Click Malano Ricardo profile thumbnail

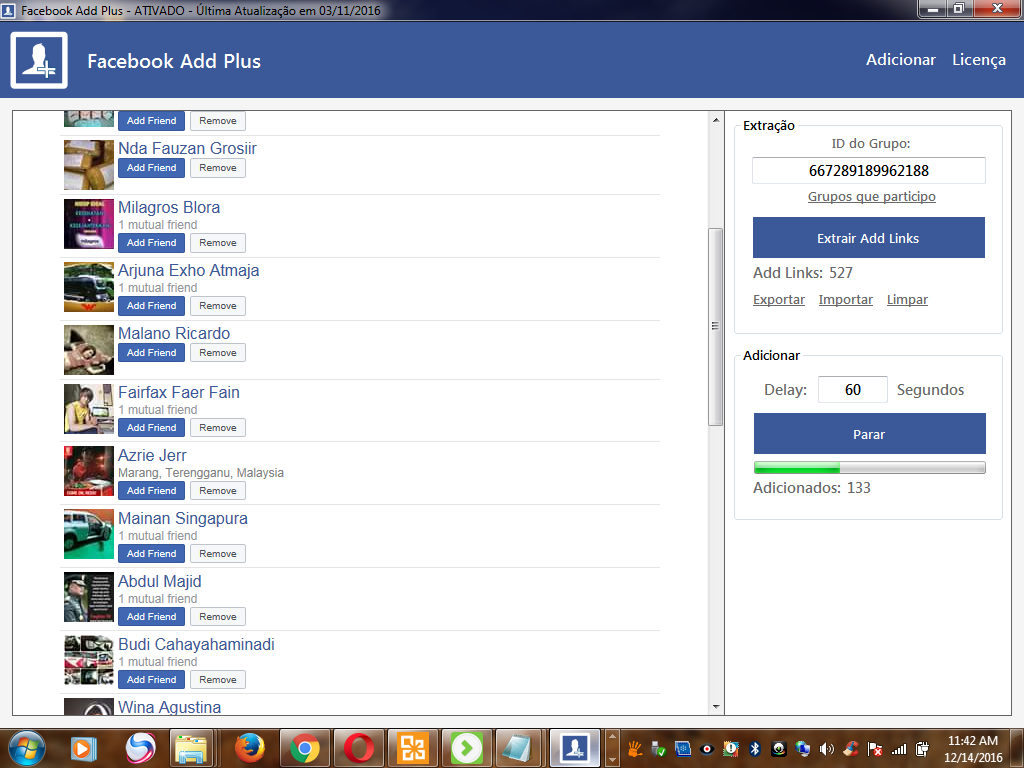89,351
